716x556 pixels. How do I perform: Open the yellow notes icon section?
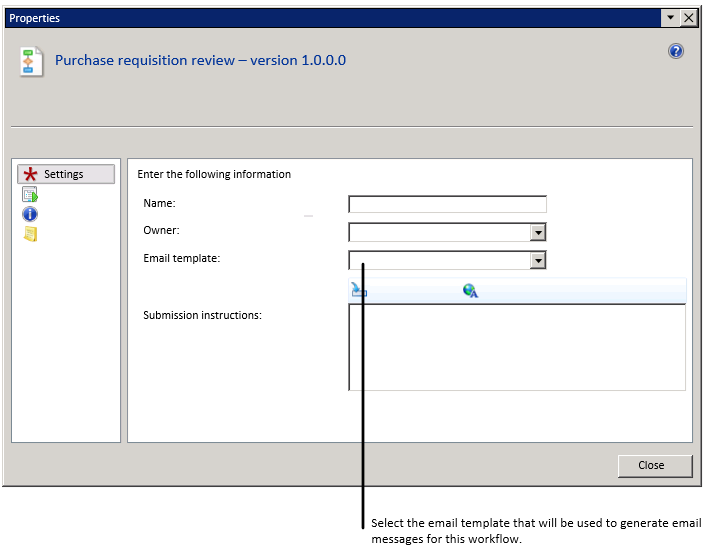pyautogui.click(x=30, y=234)
